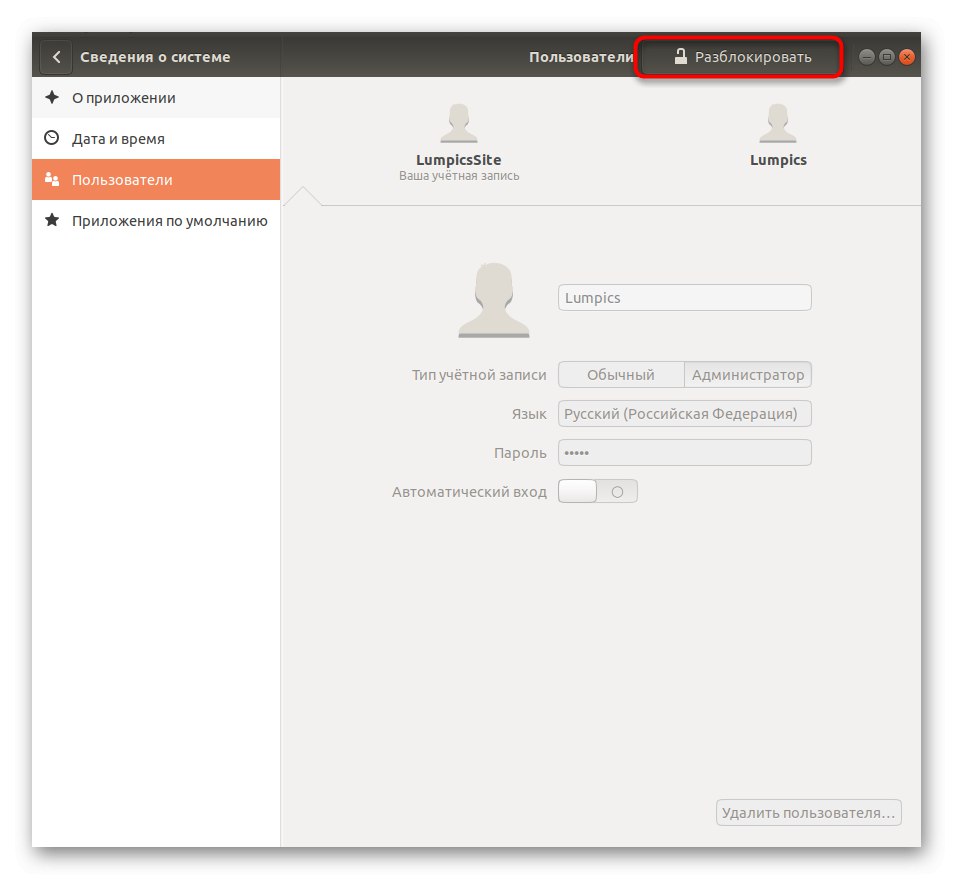Click the clock icon beside Дата и время
The height and width of the screenshot is (879, 953).
(x=52, y=138)
